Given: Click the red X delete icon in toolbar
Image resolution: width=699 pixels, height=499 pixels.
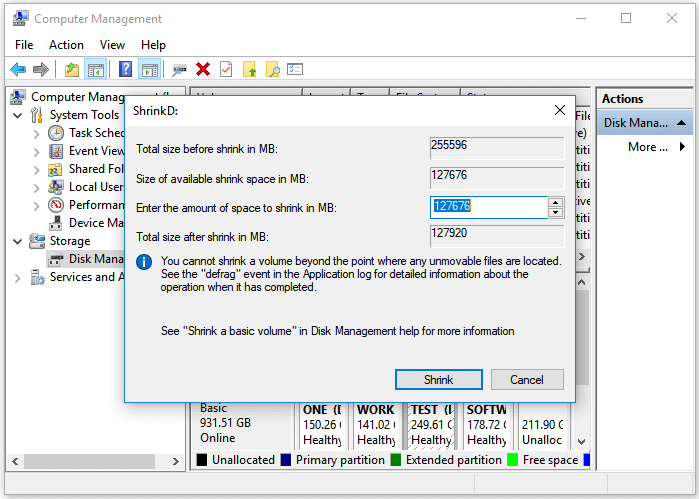Looking at the screenshot, I should pyautogui.click(x=203, y=69).
